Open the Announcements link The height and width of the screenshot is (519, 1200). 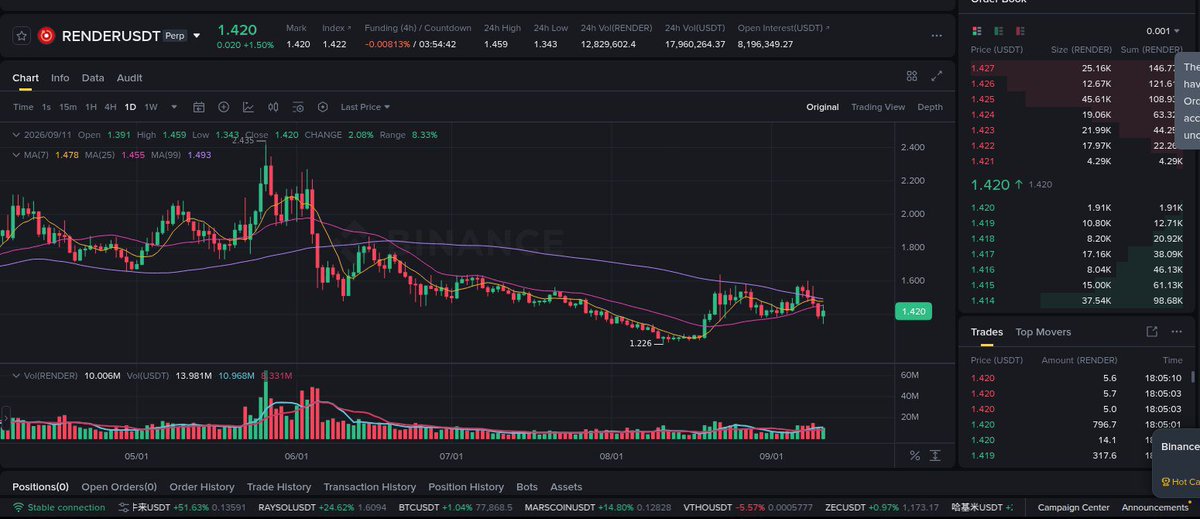coord(1155,508)
